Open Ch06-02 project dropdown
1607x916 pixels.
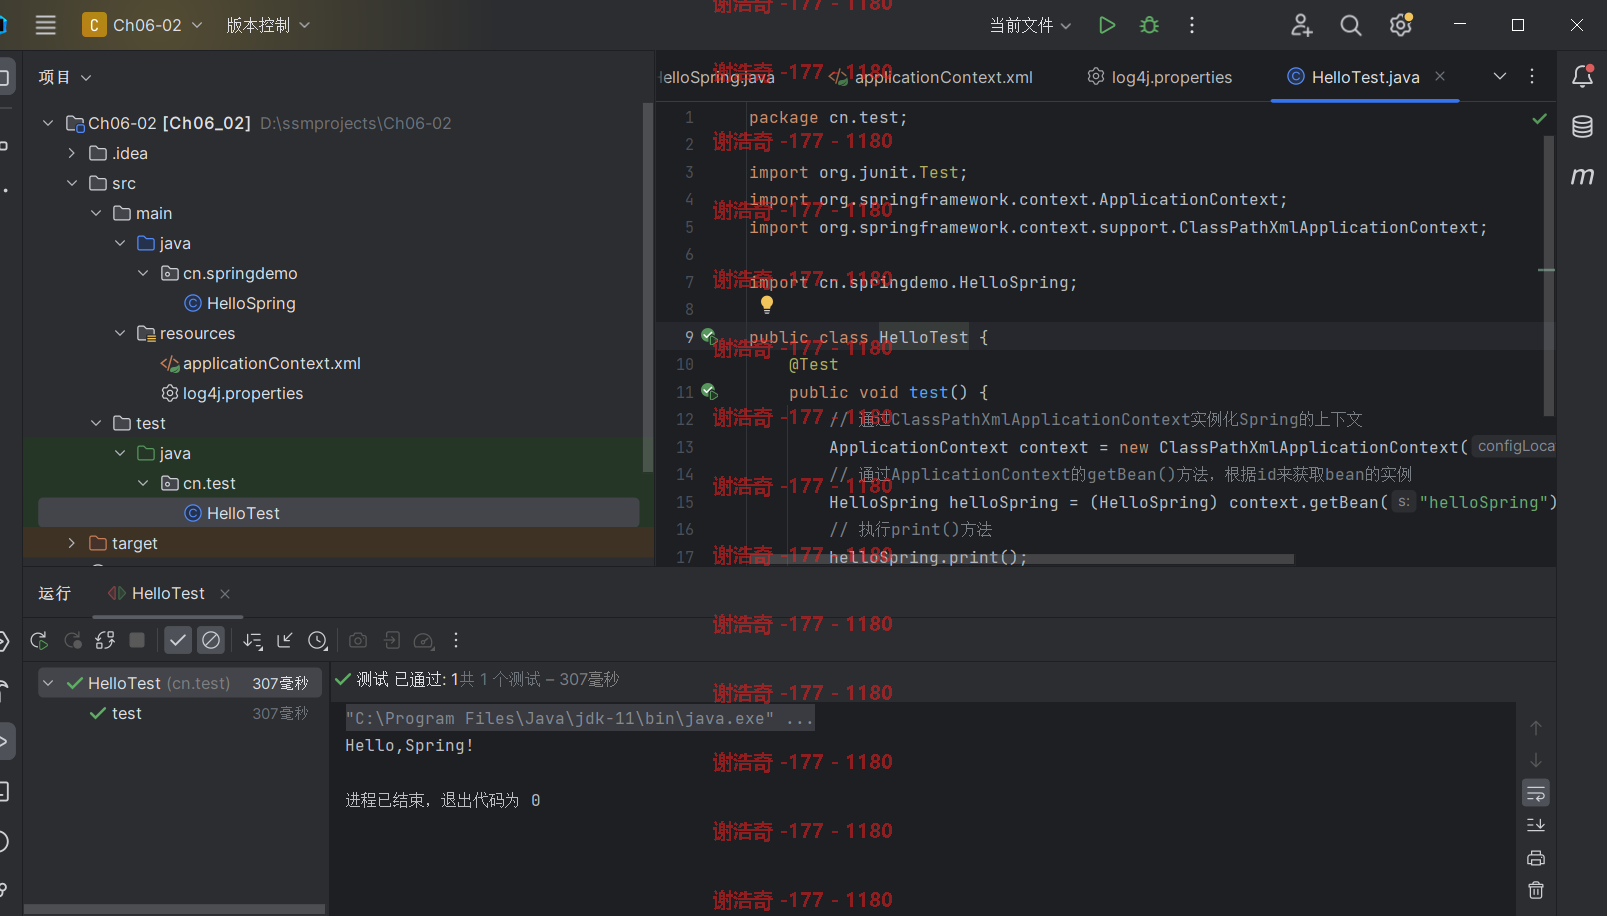coord(142,25)
